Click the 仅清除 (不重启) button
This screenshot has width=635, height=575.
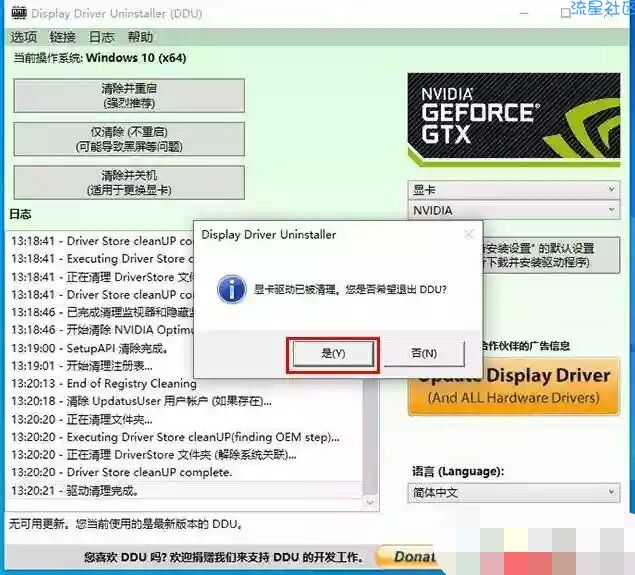point(129,139)
